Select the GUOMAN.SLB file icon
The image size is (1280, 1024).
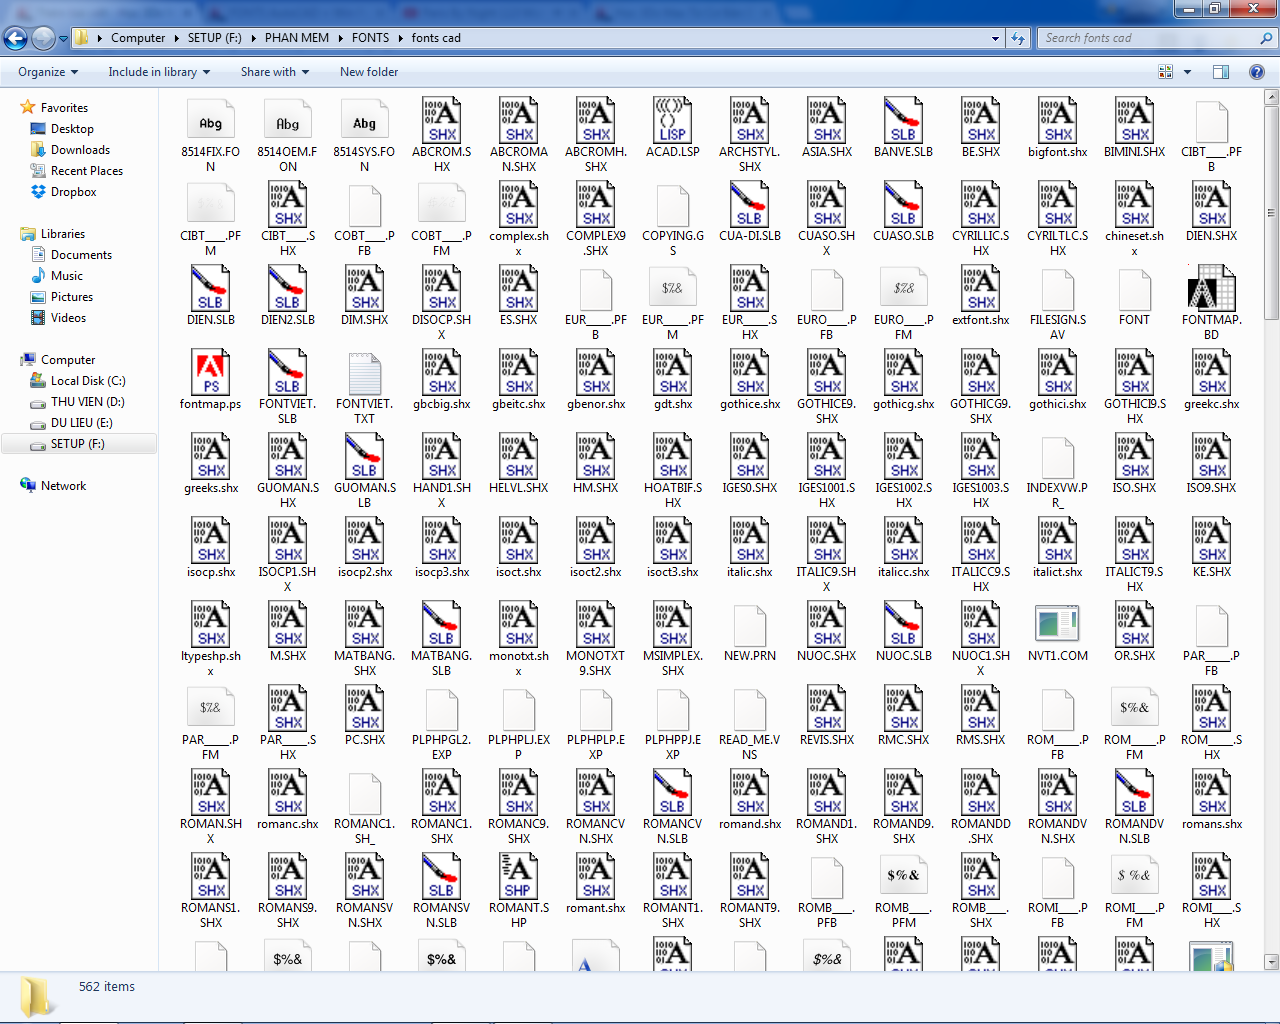pos(364,457)
